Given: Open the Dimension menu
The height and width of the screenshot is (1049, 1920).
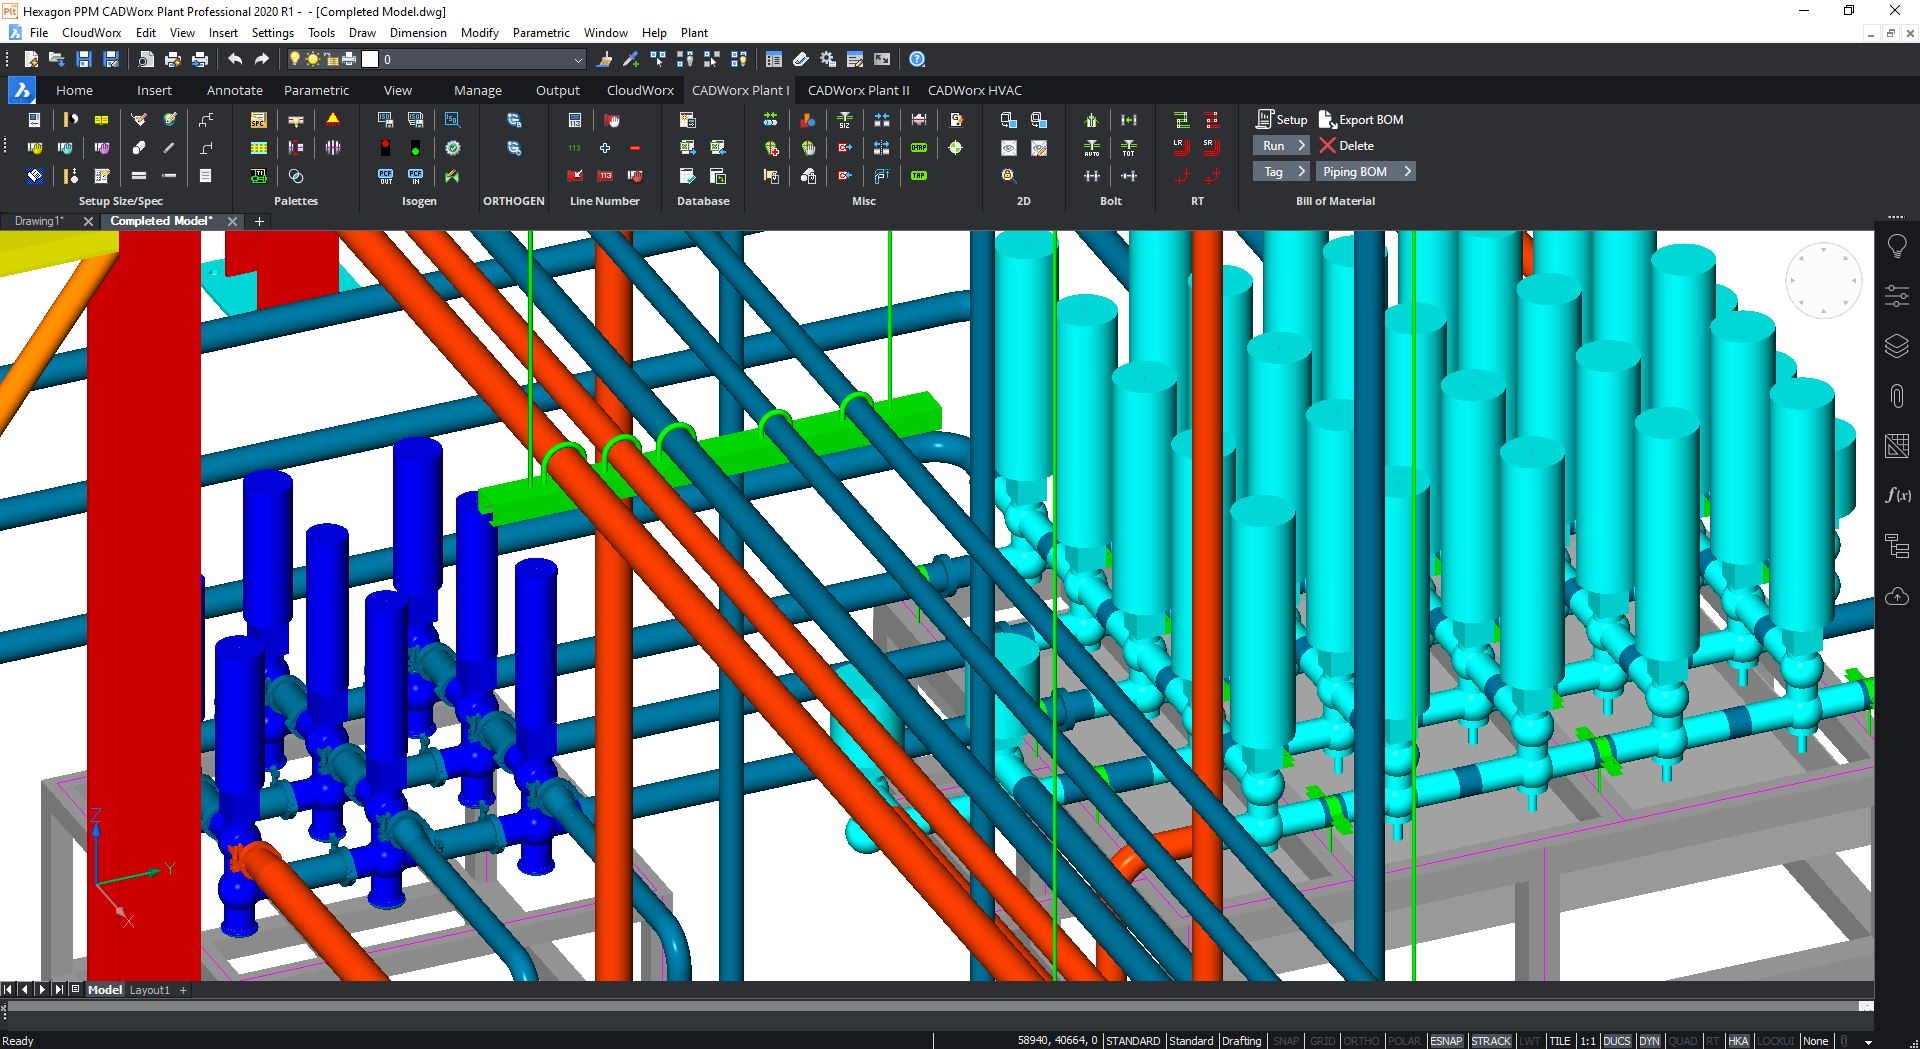Looking at the screenshot, I should pos(418,33).
